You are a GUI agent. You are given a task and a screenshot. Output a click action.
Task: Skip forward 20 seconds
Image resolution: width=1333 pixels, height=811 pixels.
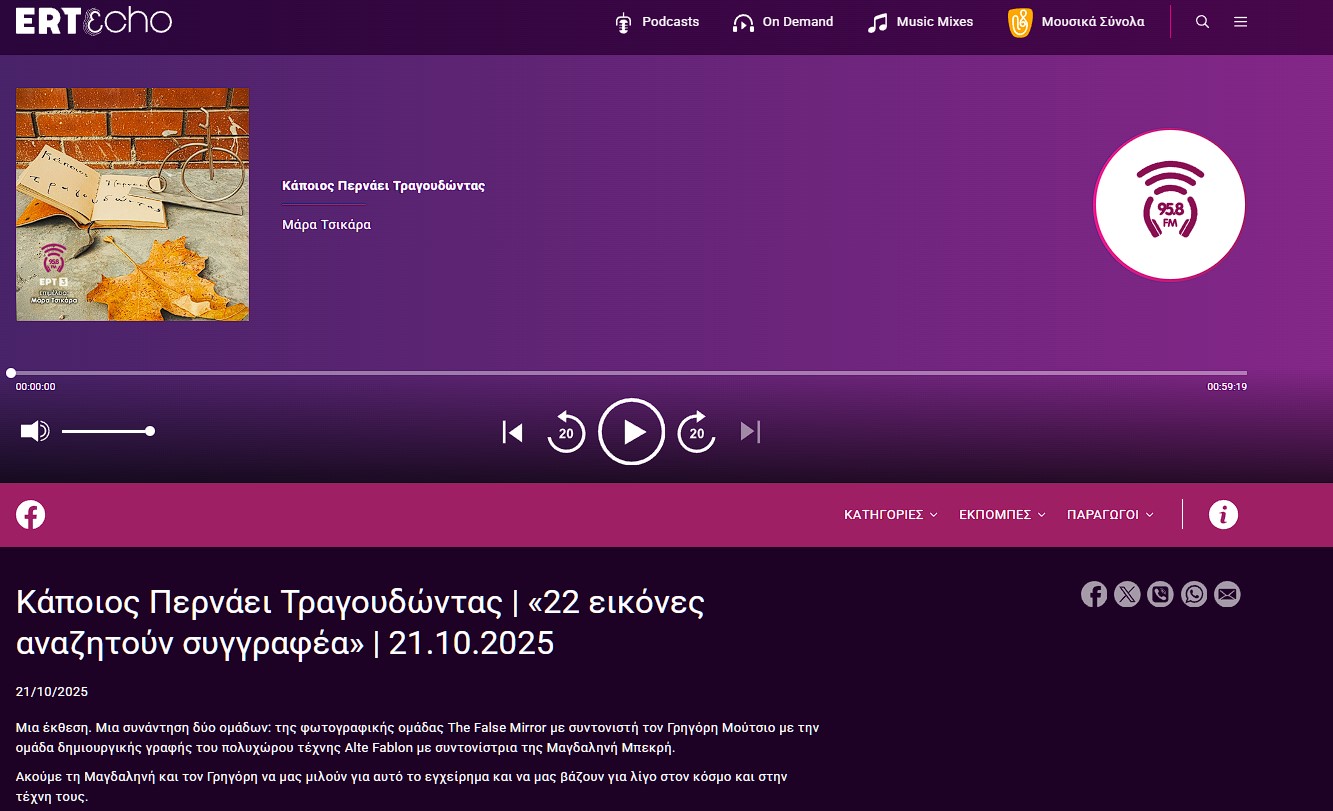click(697, 432)
